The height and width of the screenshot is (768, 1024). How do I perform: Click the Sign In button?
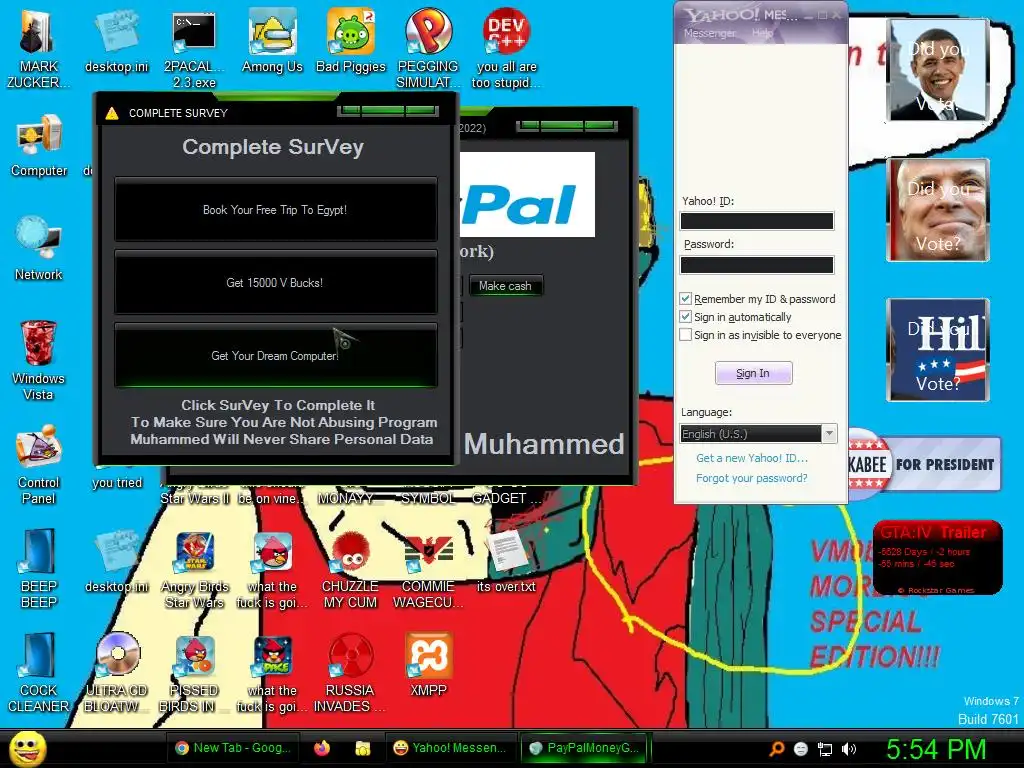[x=753, y=373]
